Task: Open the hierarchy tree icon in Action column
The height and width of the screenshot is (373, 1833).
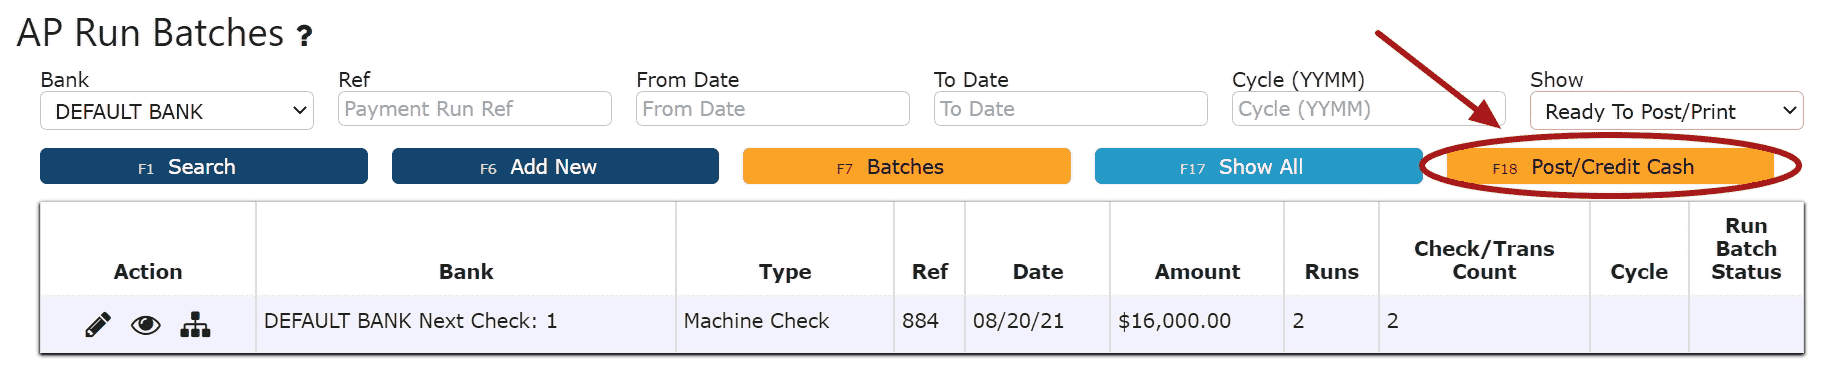Action: 195,325
